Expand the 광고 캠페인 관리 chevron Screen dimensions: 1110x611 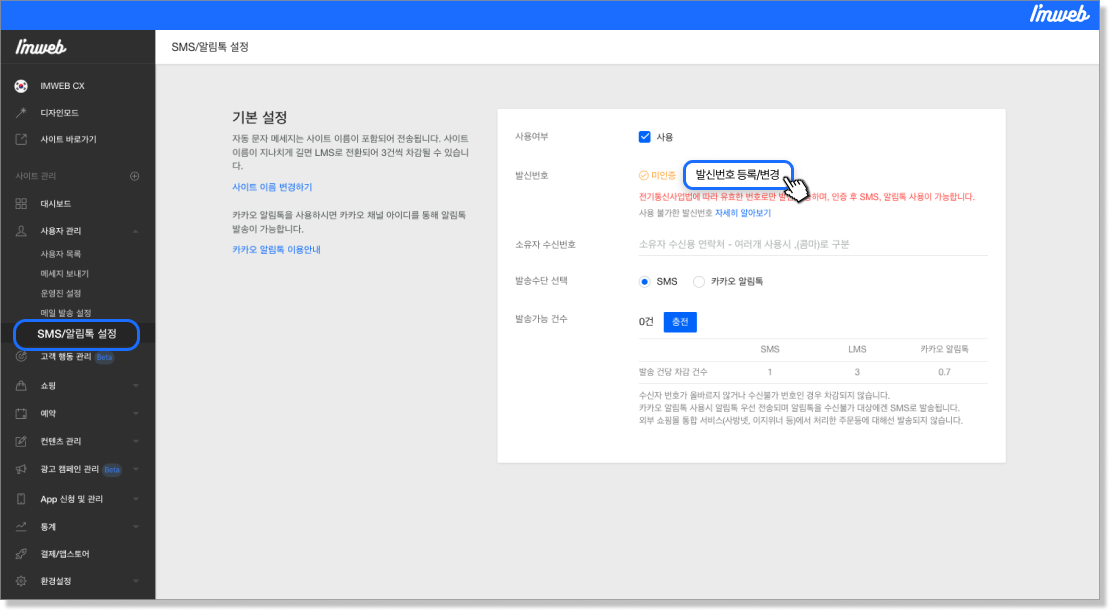click(135, 469)
